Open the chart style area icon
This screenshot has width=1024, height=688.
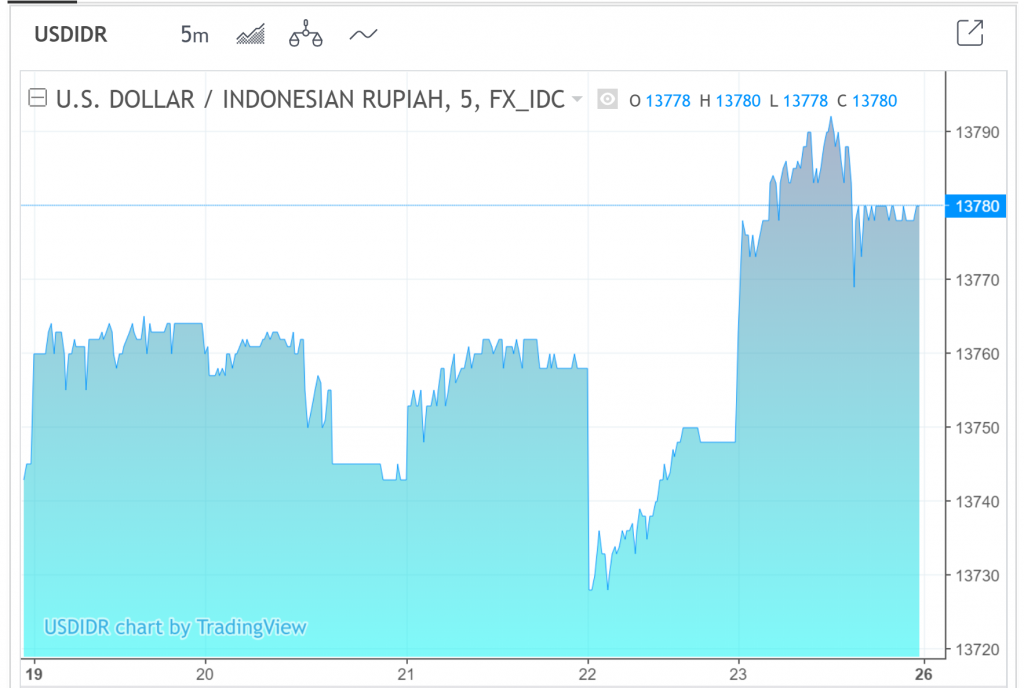click(251, 35)
